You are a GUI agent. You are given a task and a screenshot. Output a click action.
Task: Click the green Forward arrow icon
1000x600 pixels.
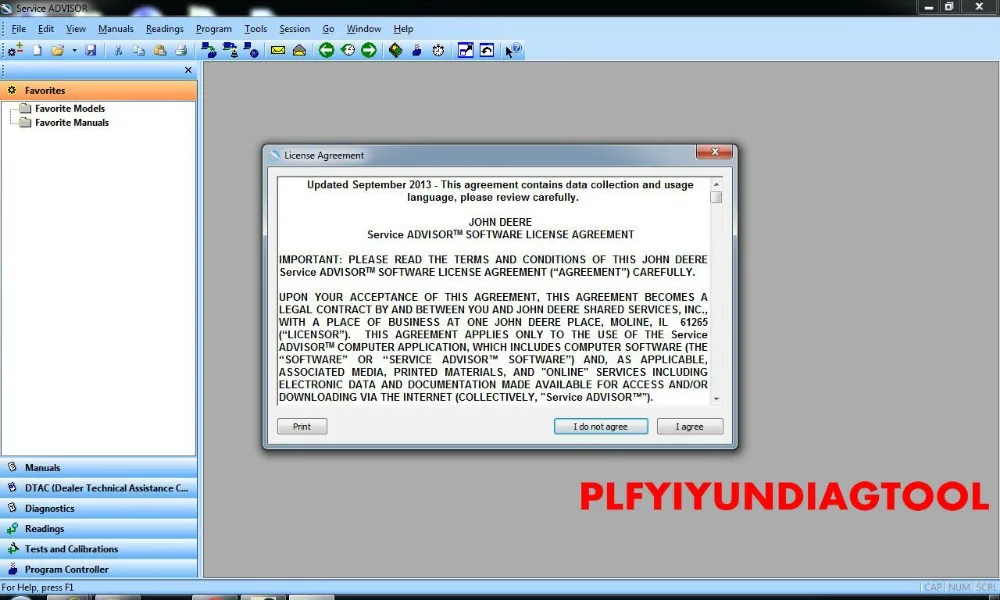(x=369, y=50)
